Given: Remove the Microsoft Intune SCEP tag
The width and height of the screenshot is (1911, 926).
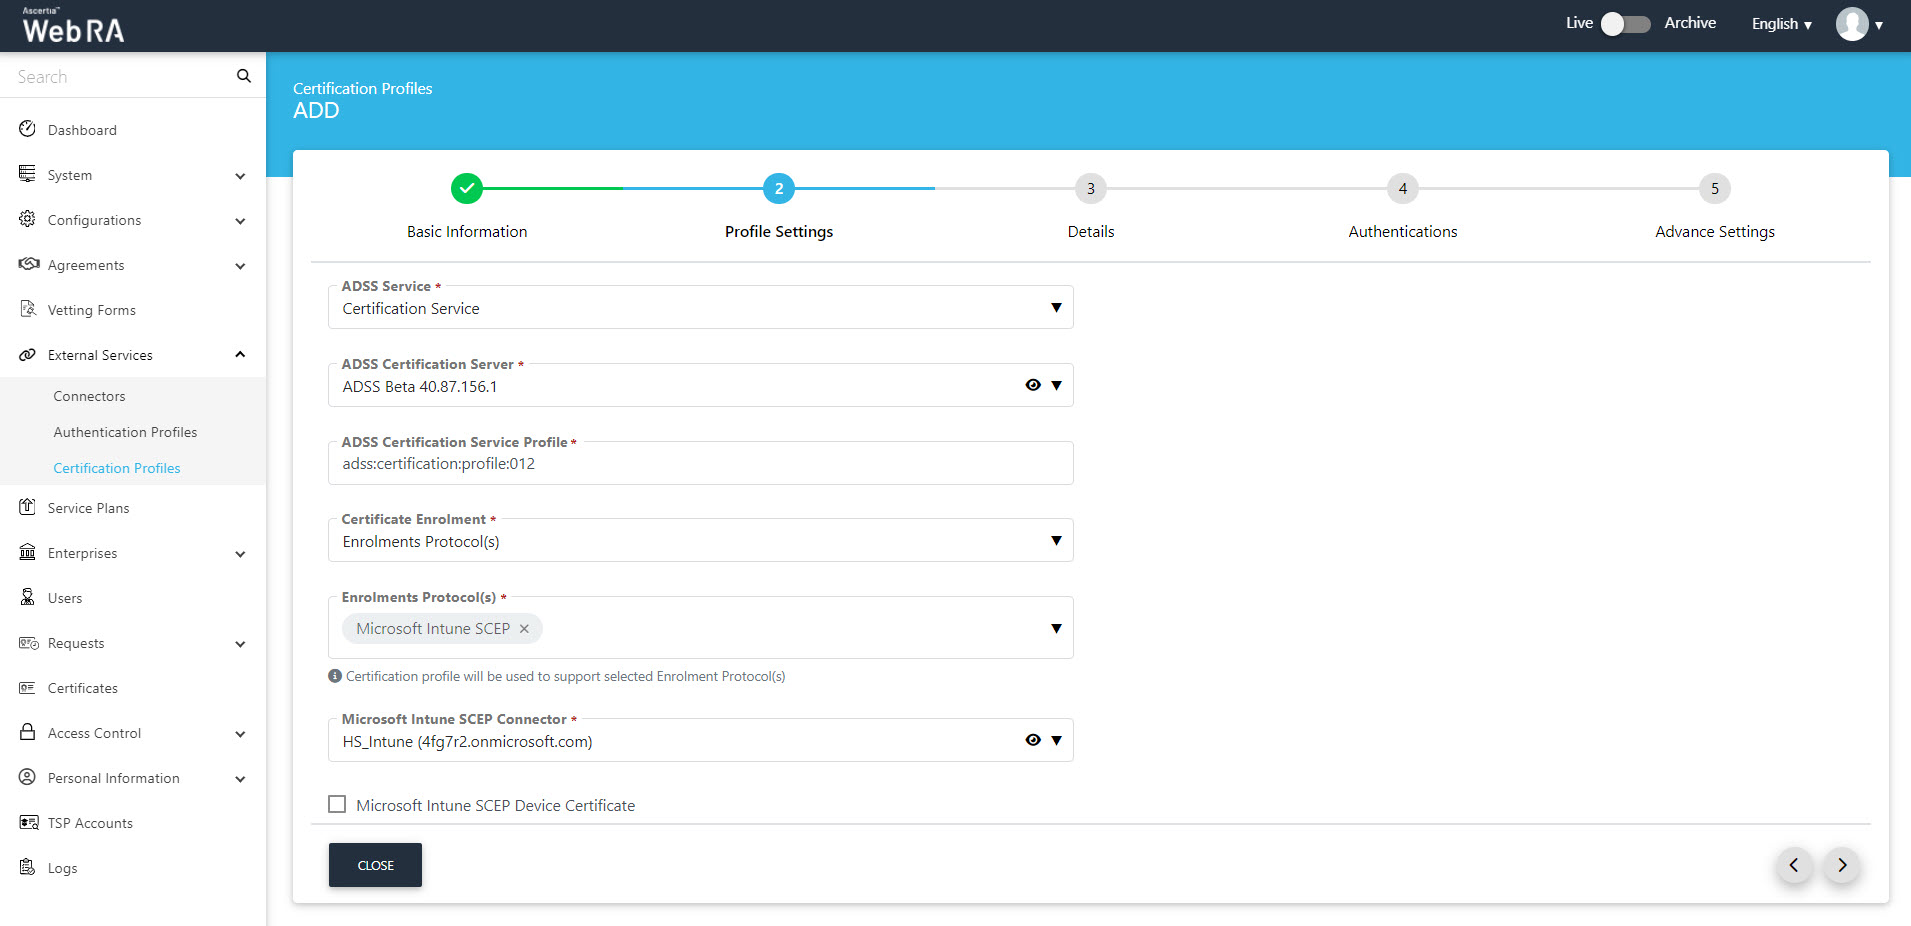Looking at the screenshot, I should pyautogui.click(x=524, y=629).
